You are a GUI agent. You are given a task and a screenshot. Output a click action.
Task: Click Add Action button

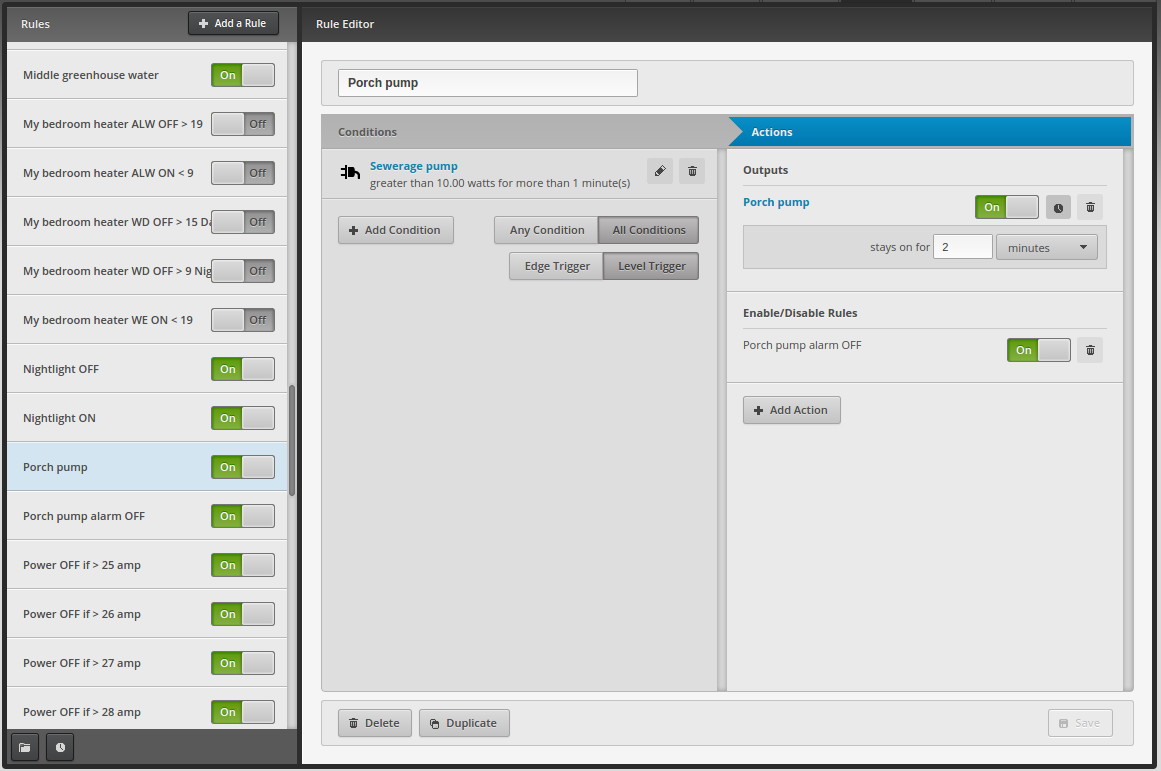click(792, 410)
